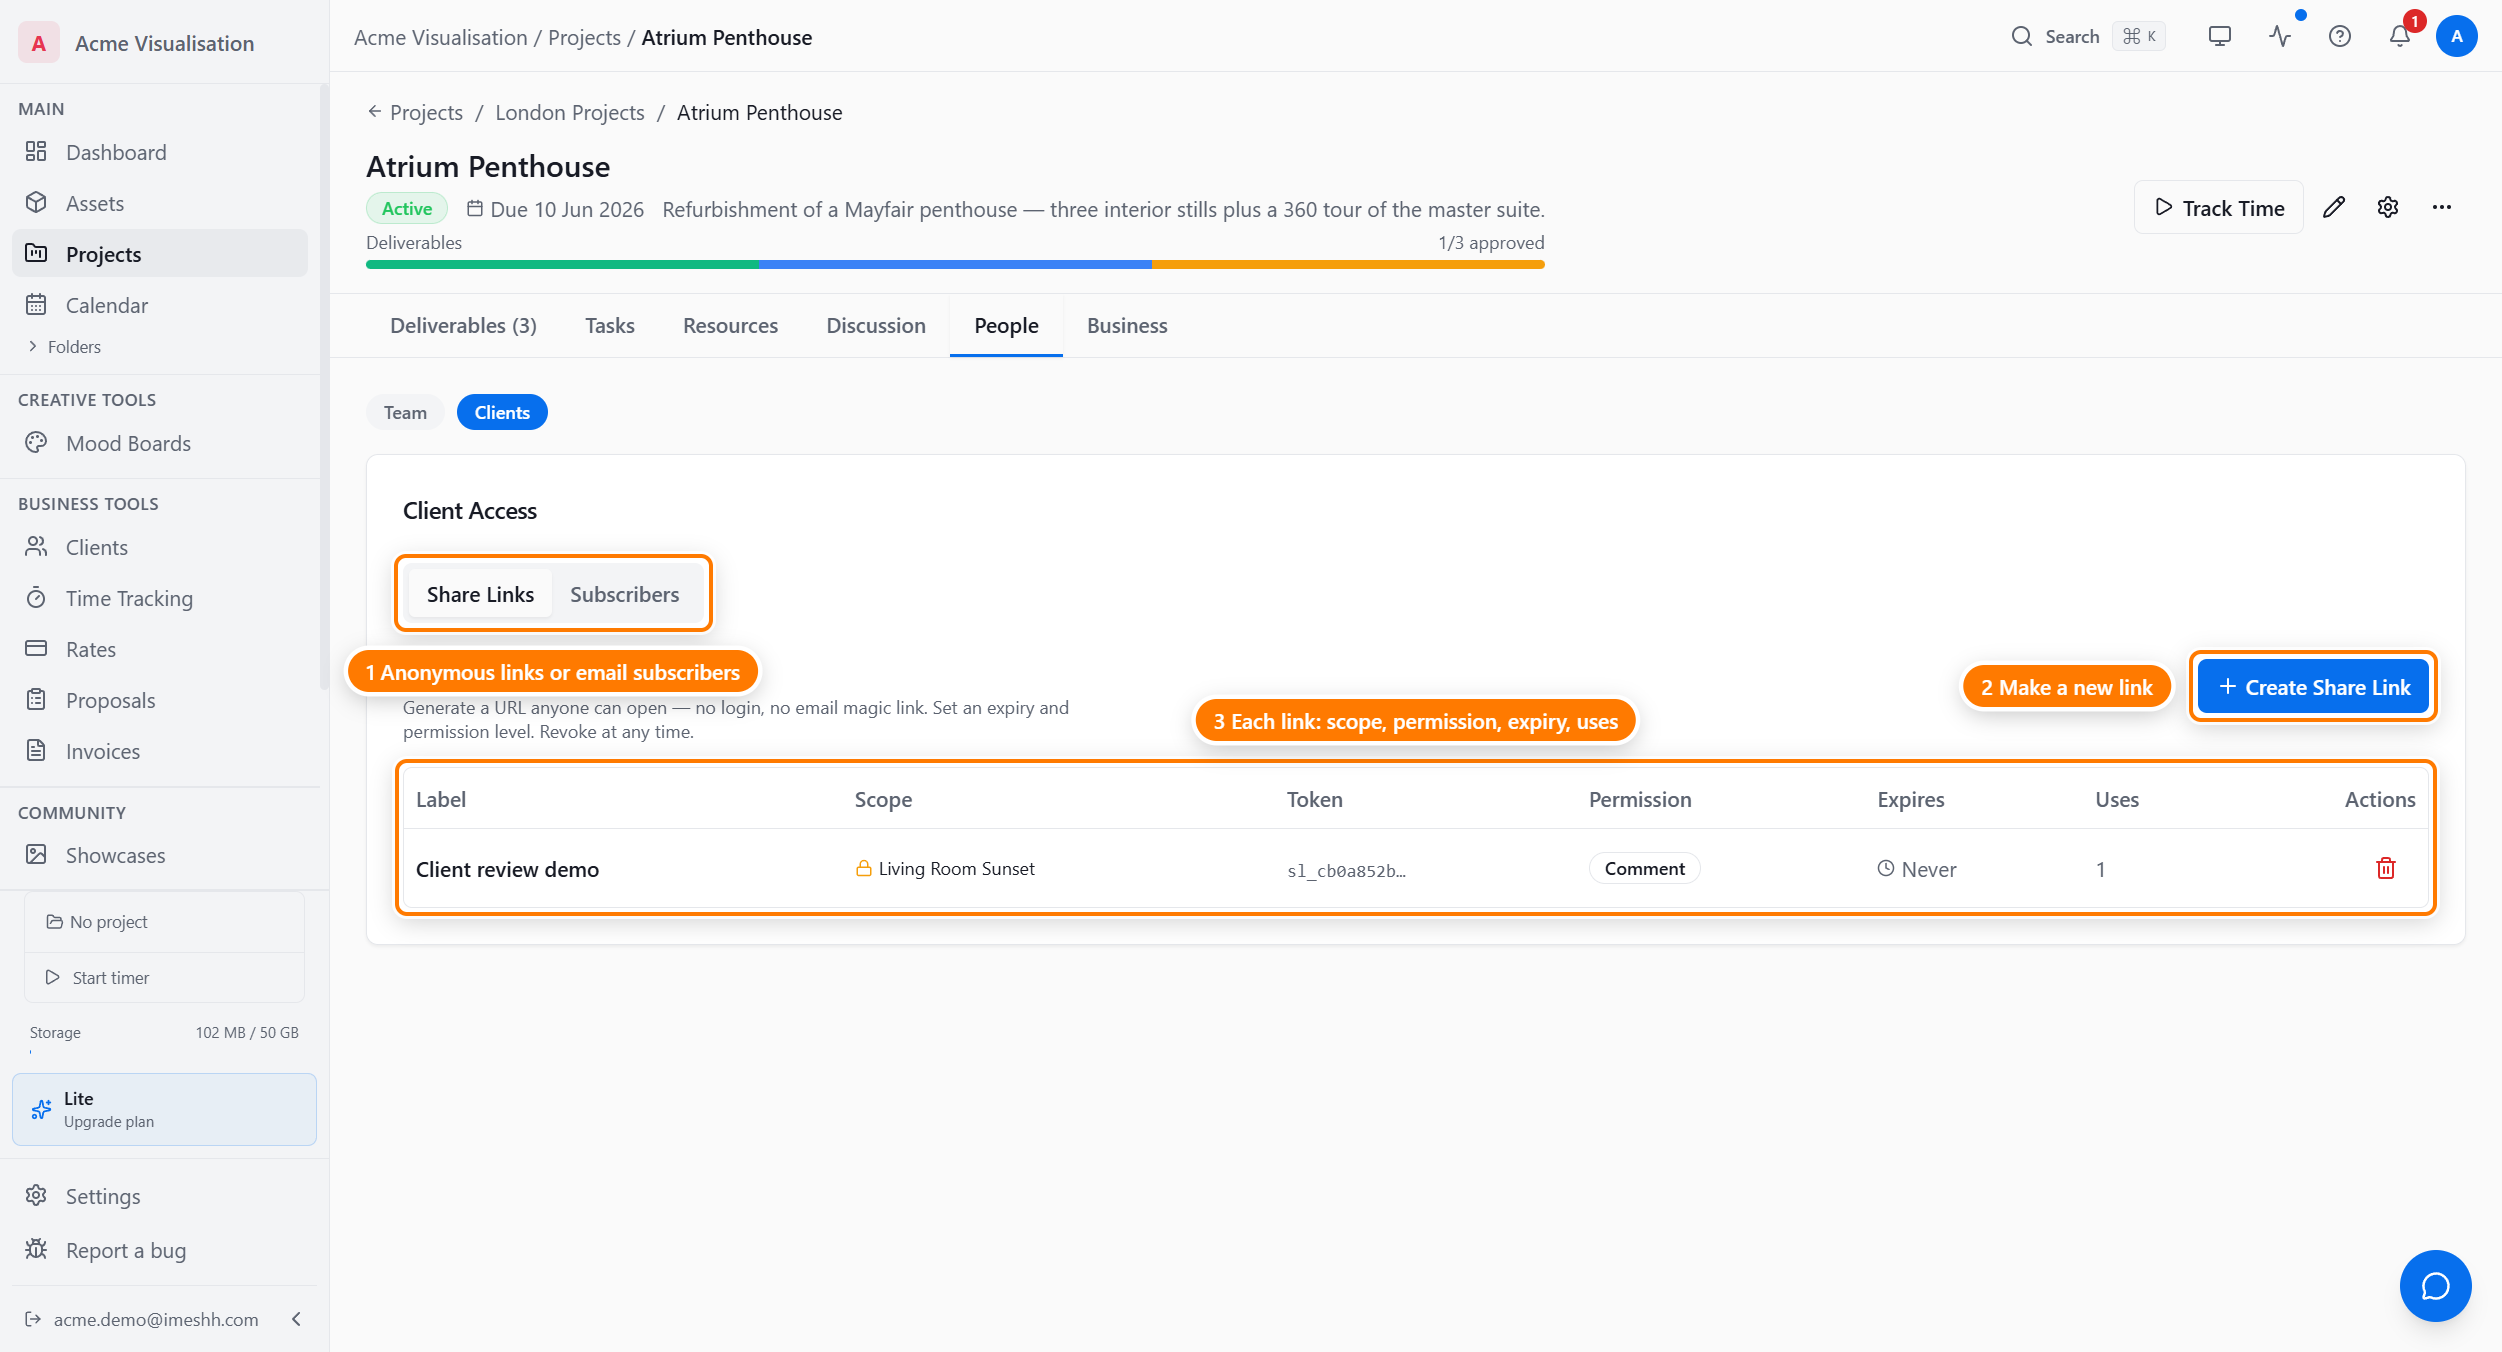Open project settings gear icon
2502x1352 pixels.
coord(2388,207)
